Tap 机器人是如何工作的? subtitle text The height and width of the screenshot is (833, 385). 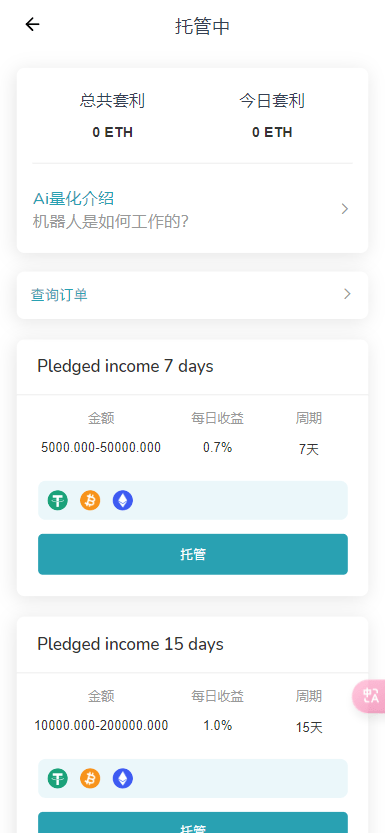[x=111, y=222]
